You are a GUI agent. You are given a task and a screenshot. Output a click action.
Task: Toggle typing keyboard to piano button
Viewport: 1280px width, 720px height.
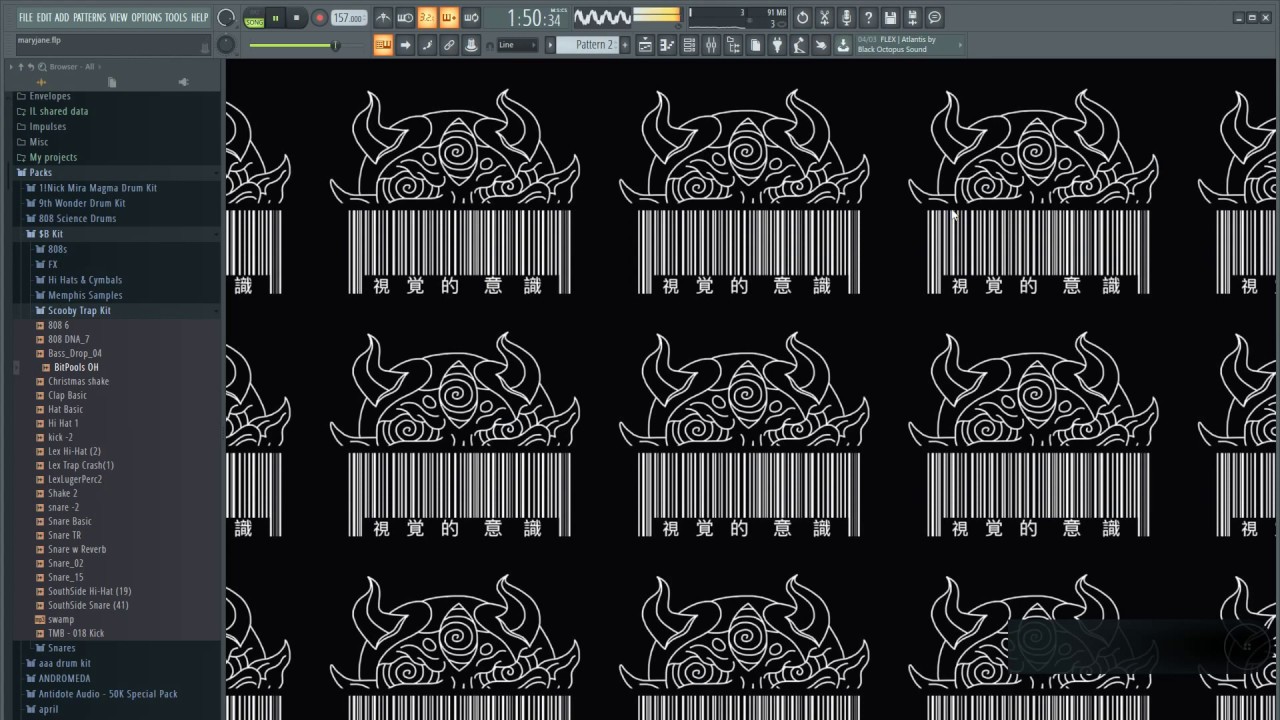[x=383, y=45]
